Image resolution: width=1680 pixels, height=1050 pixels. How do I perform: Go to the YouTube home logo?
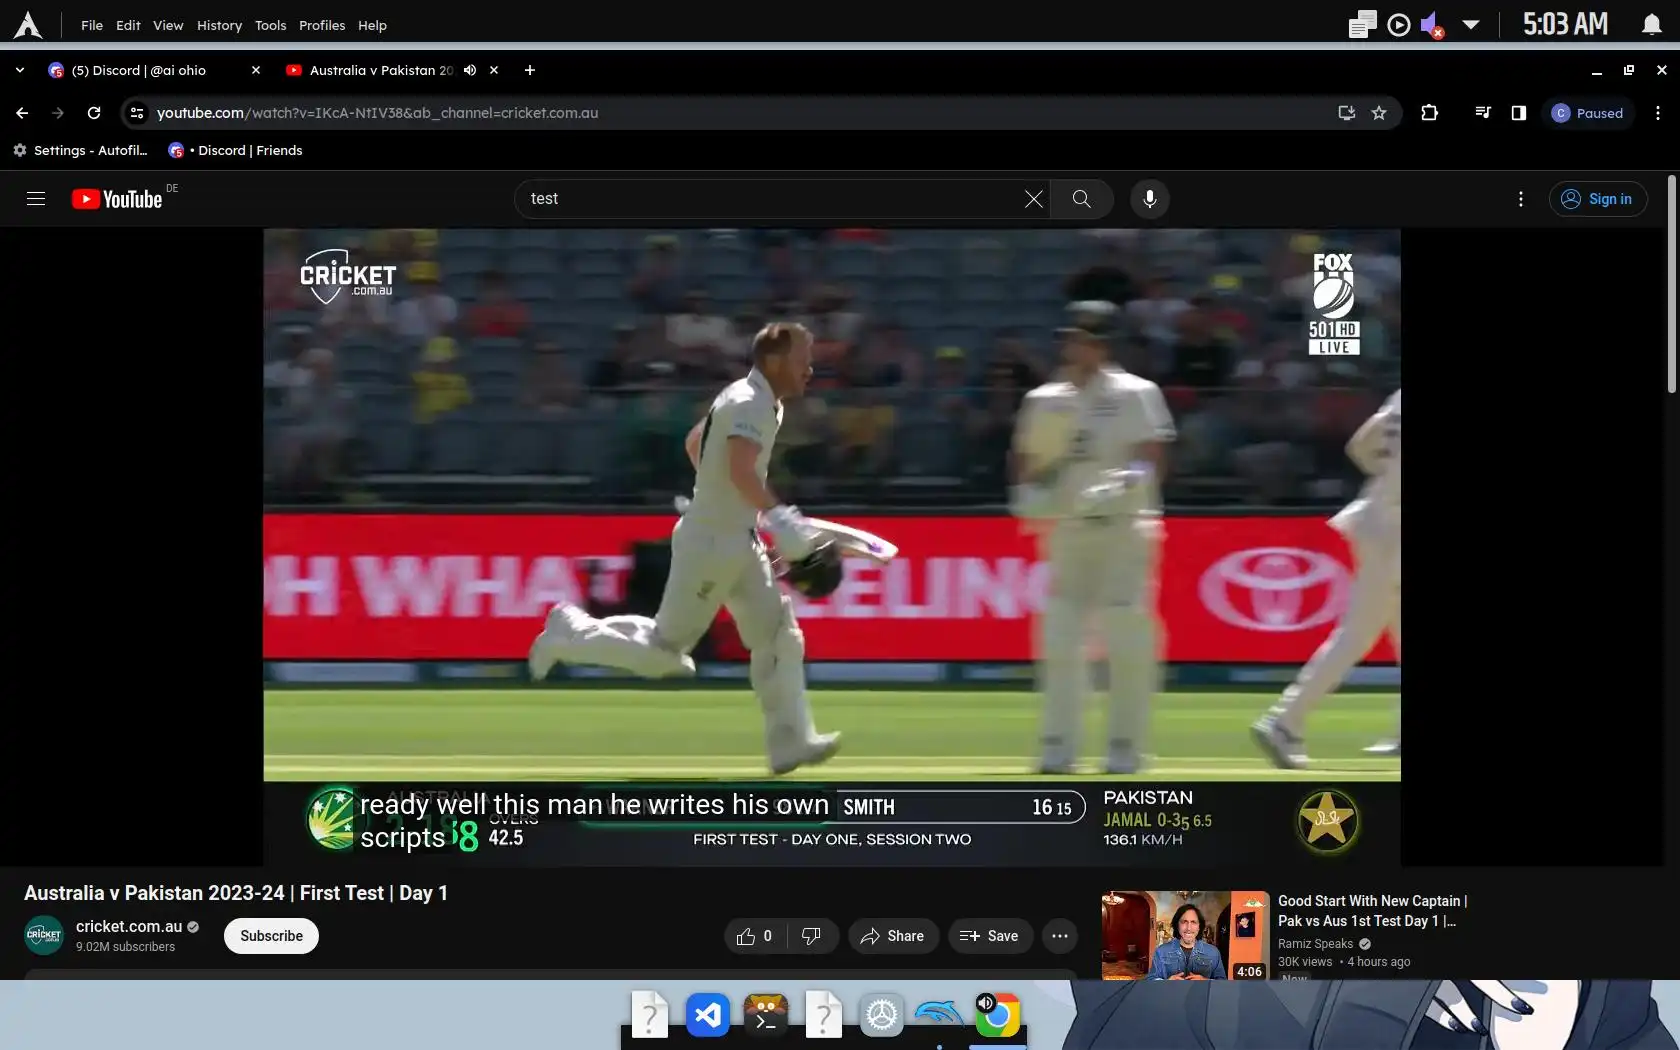pos(117,199)
